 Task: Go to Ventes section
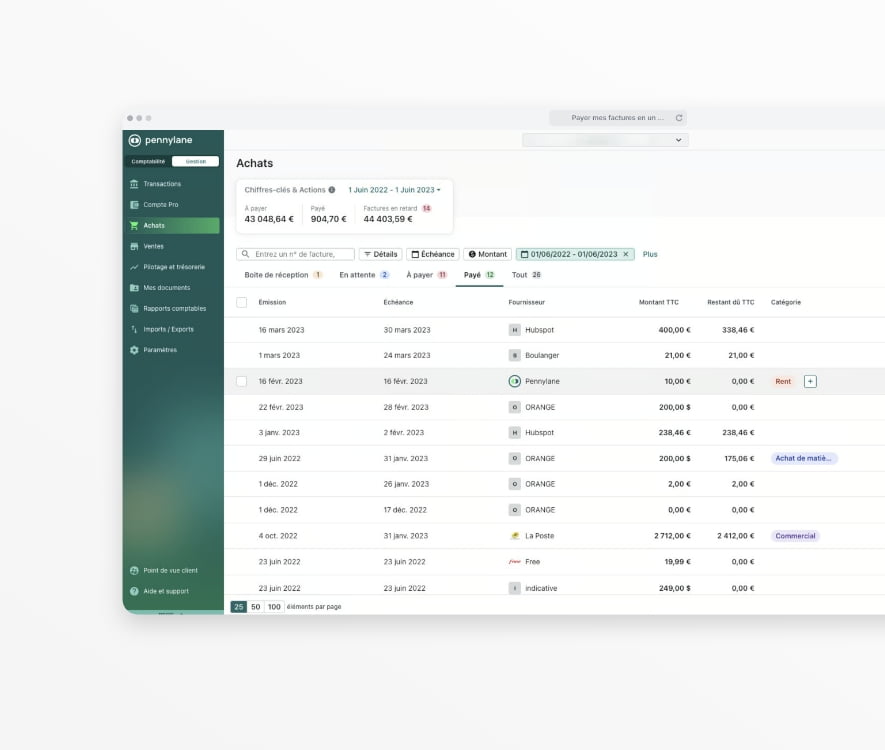[154, 247]
